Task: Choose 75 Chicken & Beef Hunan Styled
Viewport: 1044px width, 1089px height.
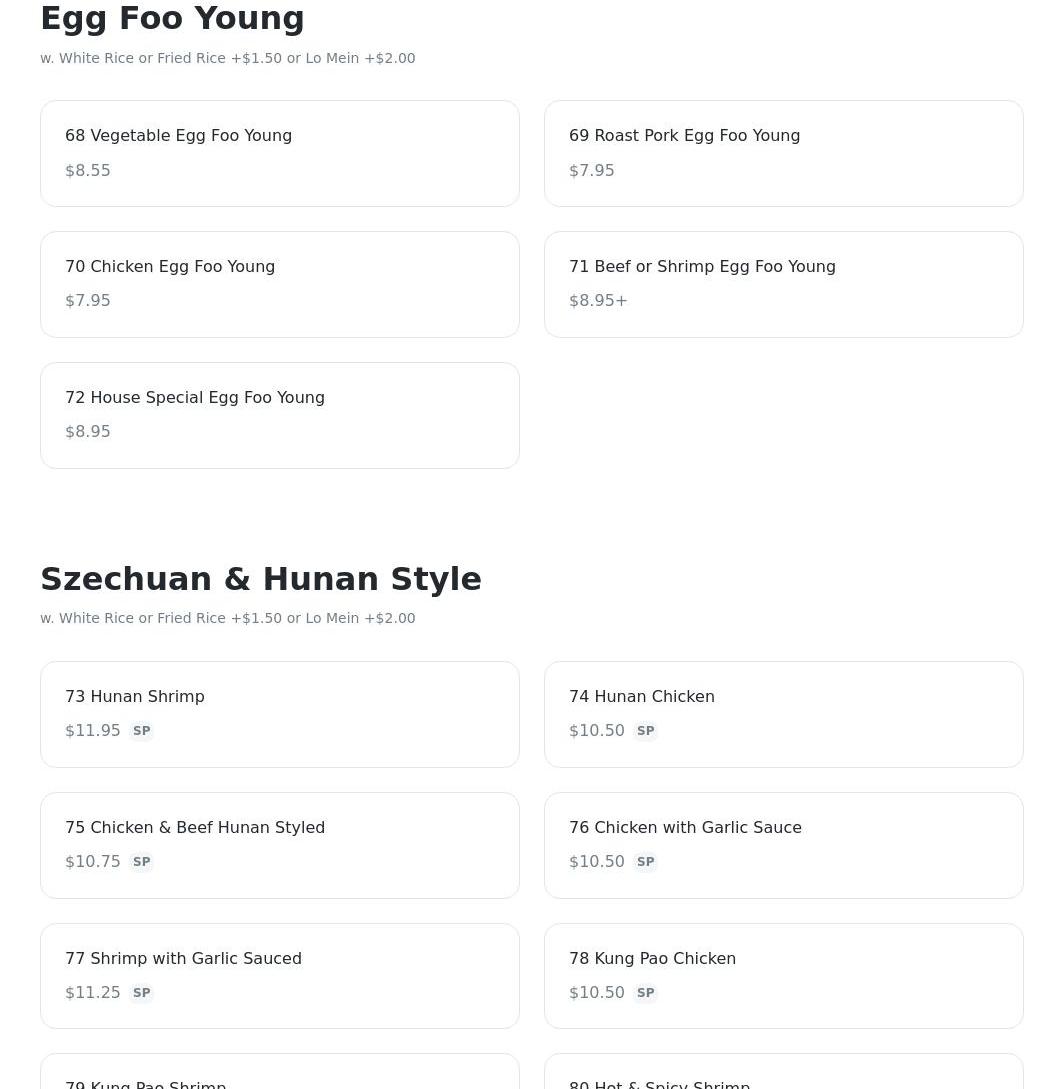Action: pyautogui.click(x=279, y=845)
